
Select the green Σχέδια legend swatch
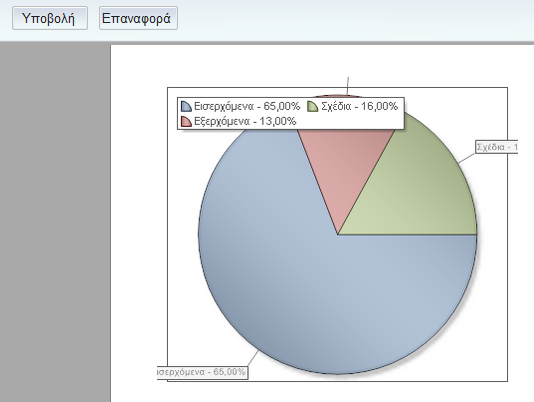[313, 106]
